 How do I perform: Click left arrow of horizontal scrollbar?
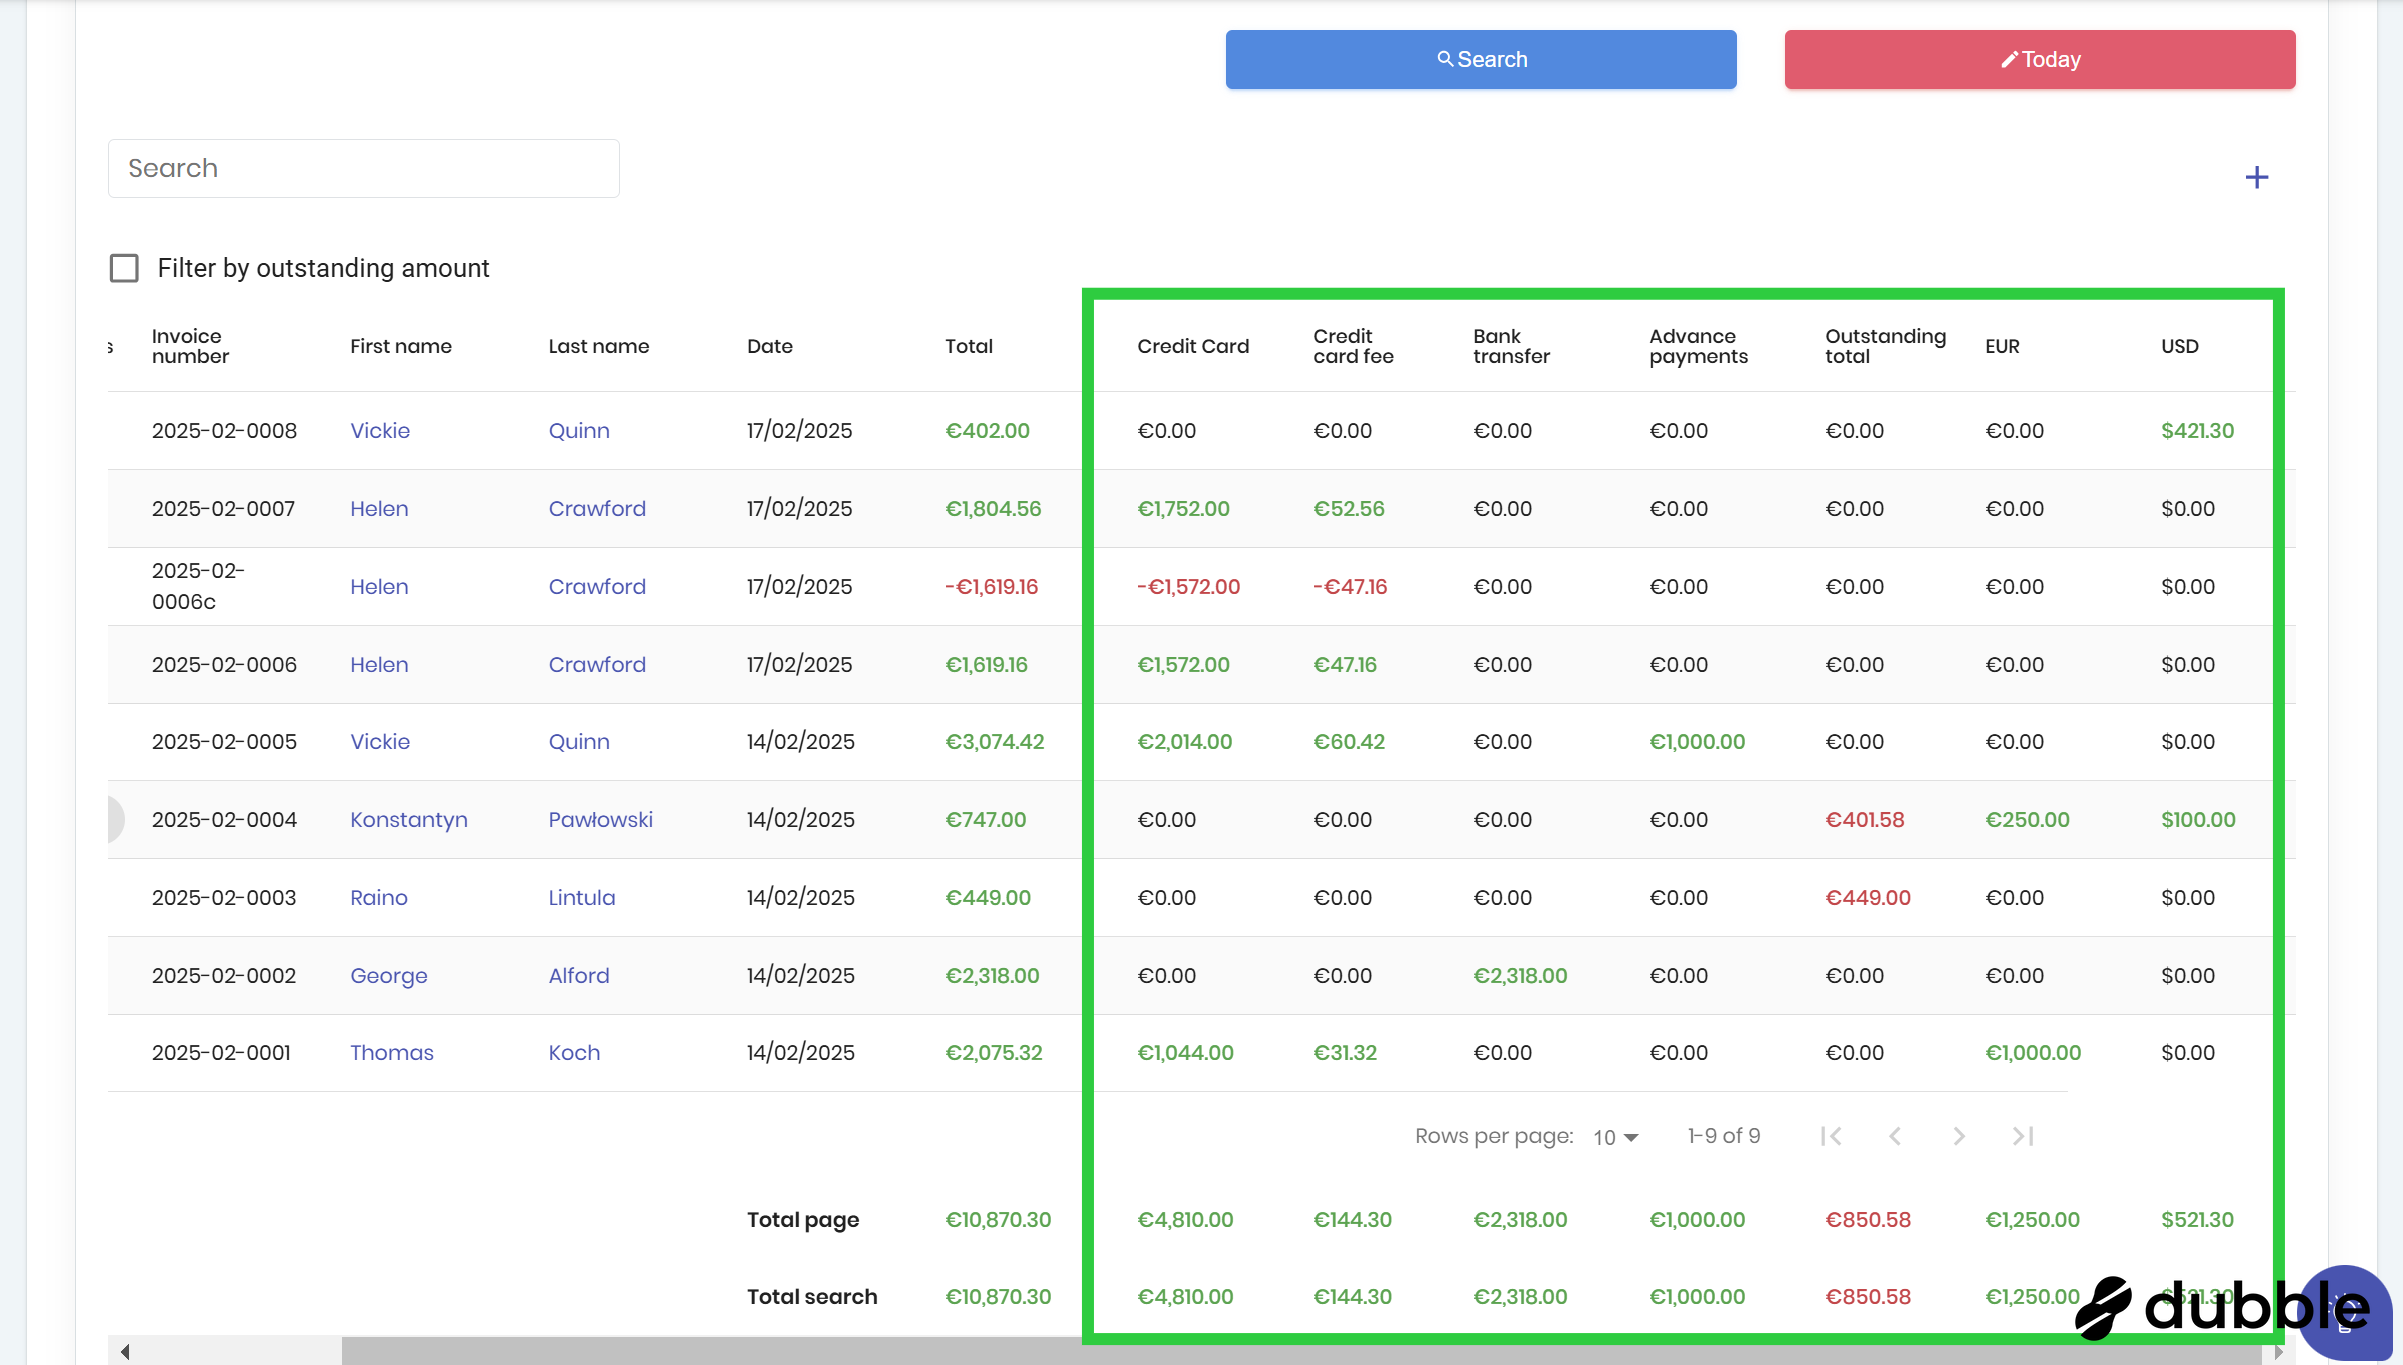[x=125, y=1352]
